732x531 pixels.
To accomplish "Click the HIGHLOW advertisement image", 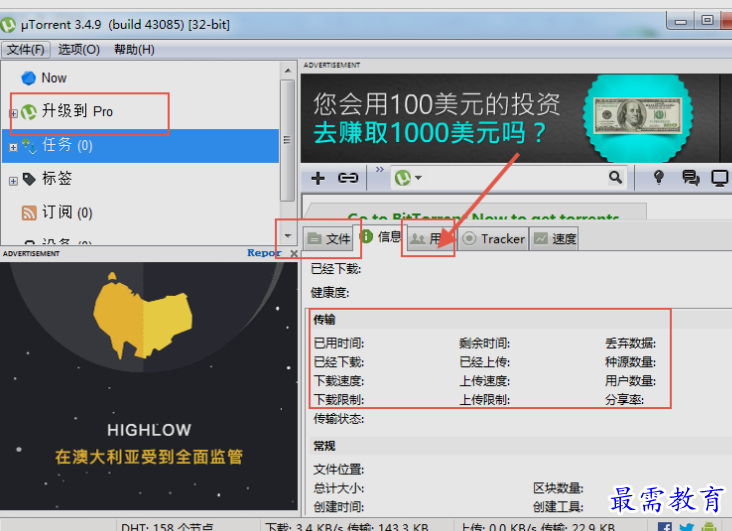I will (x=149, y=386).
